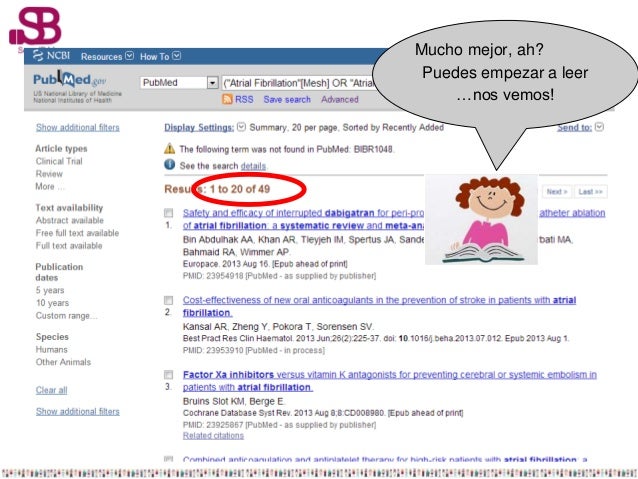Filter by Abstract available
Screen dimensions: 638x479
70,220
